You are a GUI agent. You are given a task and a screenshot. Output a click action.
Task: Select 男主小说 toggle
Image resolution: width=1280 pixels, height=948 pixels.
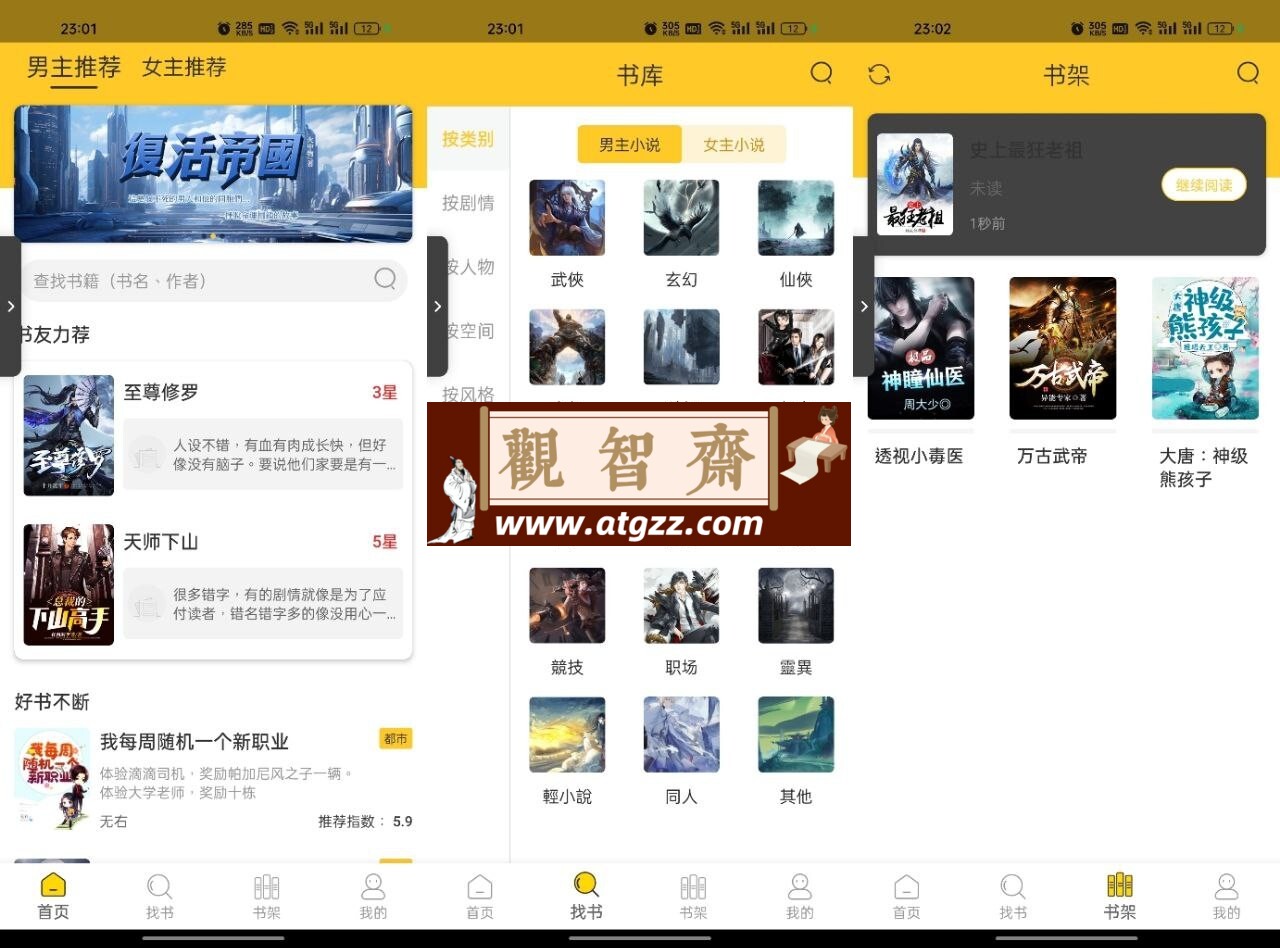[x=630, y=144]
